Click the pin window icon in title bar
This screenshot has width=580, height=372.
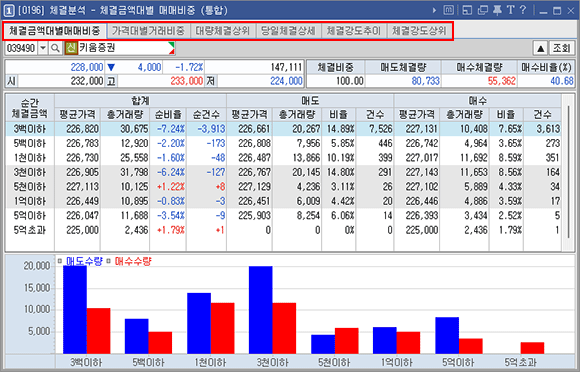click(498, 10)
